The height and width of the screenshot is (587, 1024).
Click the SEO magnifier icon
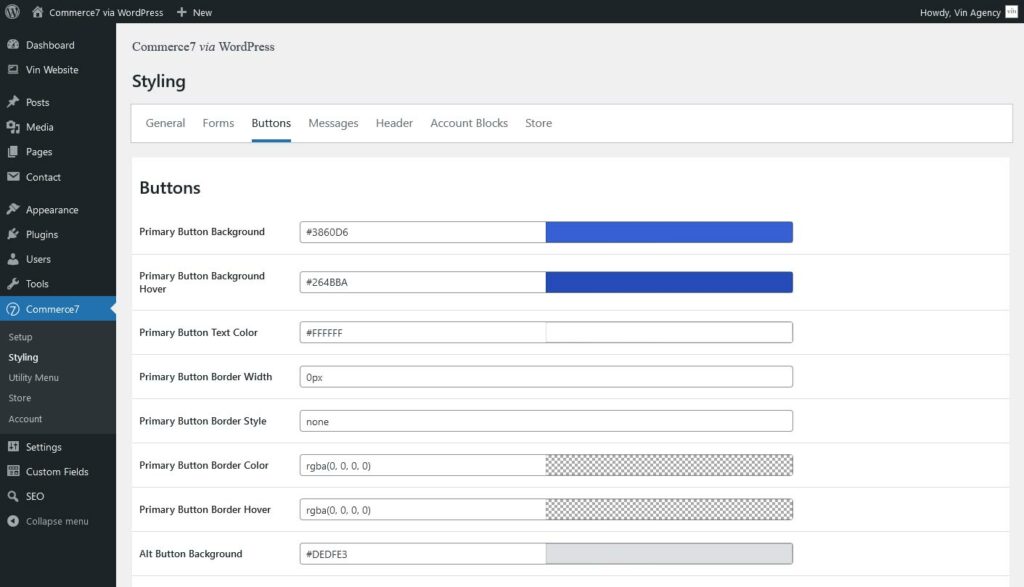pyautogui.click(x=13, y=496)
